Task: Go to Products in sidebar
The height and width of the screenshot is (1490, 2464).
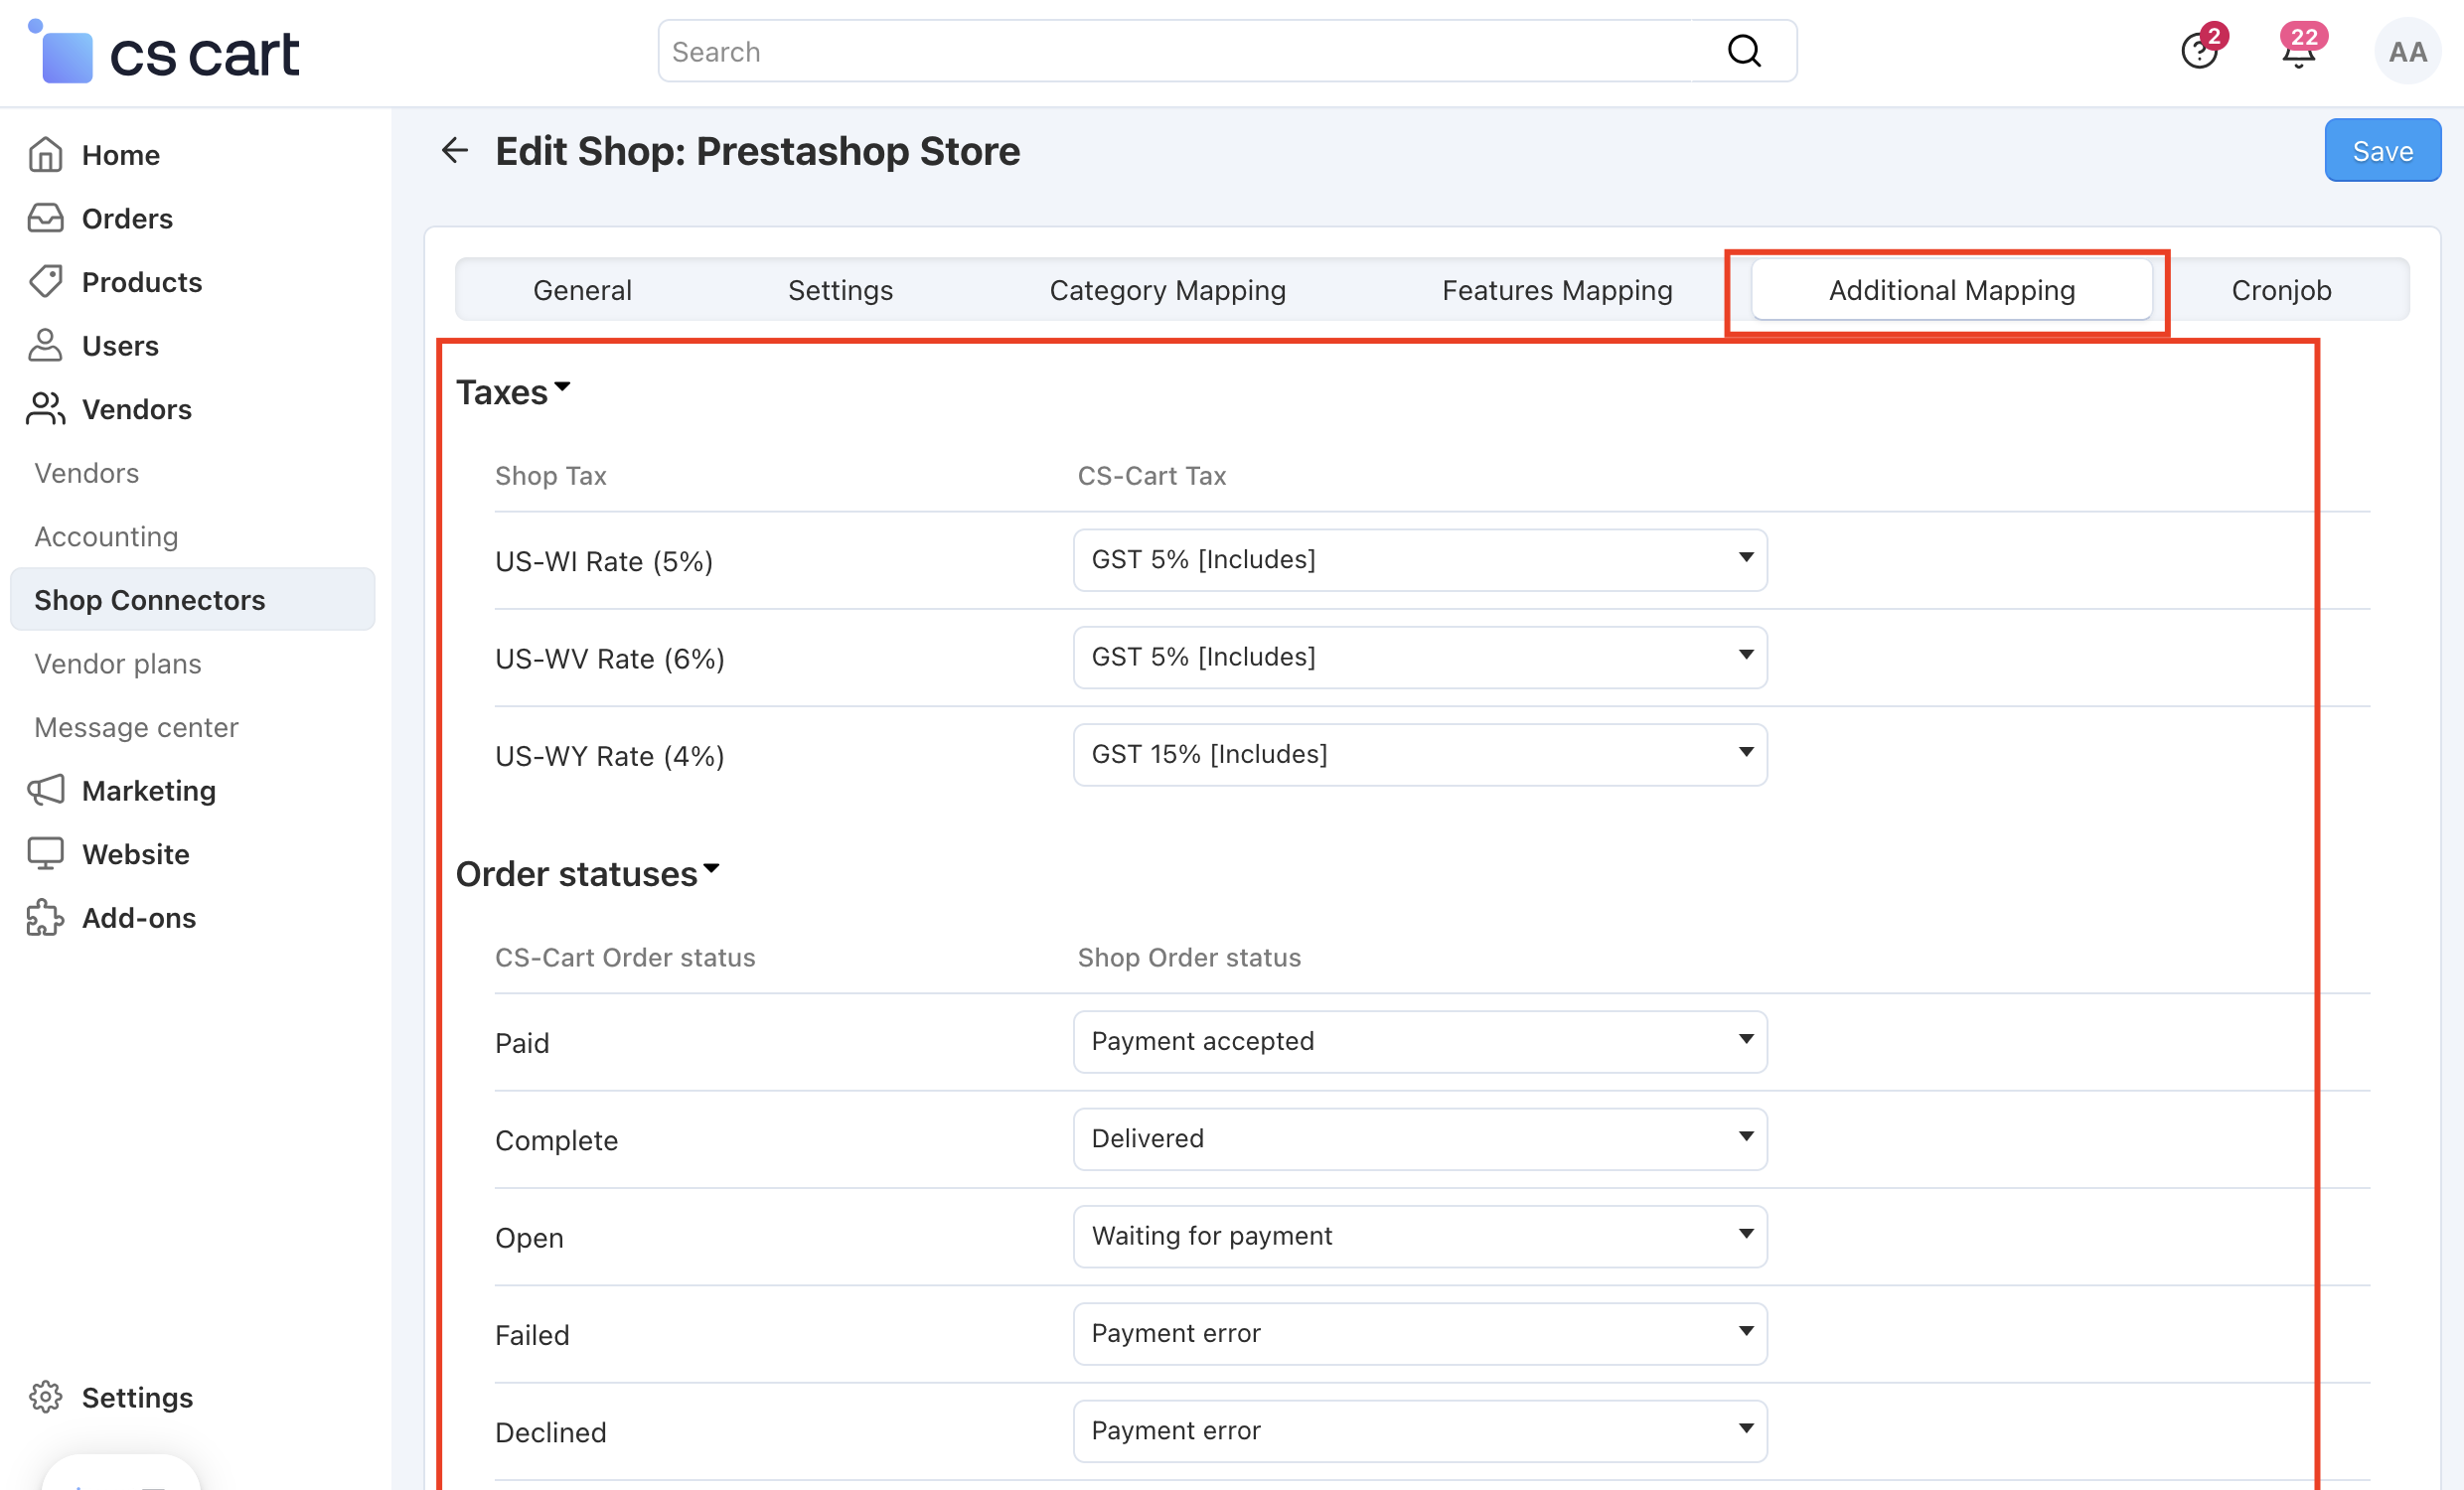Action: (x=142, y=282)
